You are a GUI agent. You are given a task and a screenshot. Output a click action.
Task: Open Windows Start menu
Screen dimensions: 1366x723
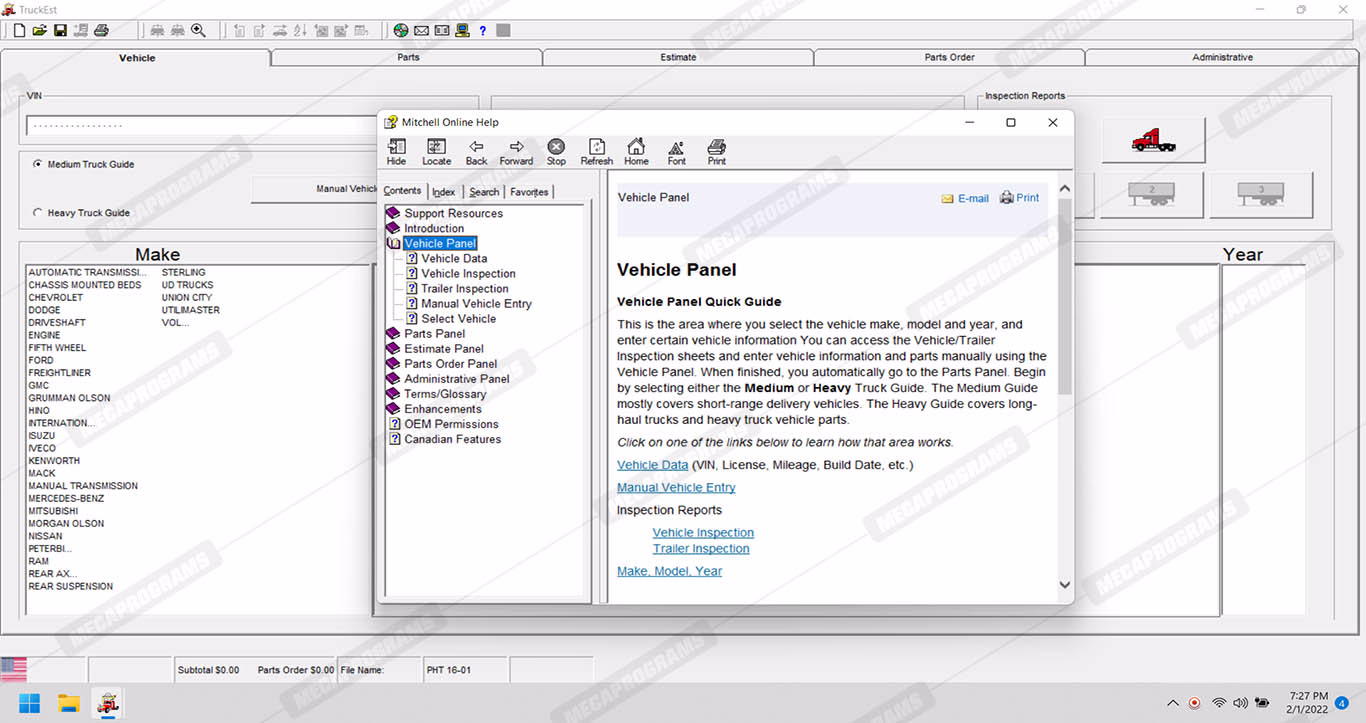(x=29, y=703)
